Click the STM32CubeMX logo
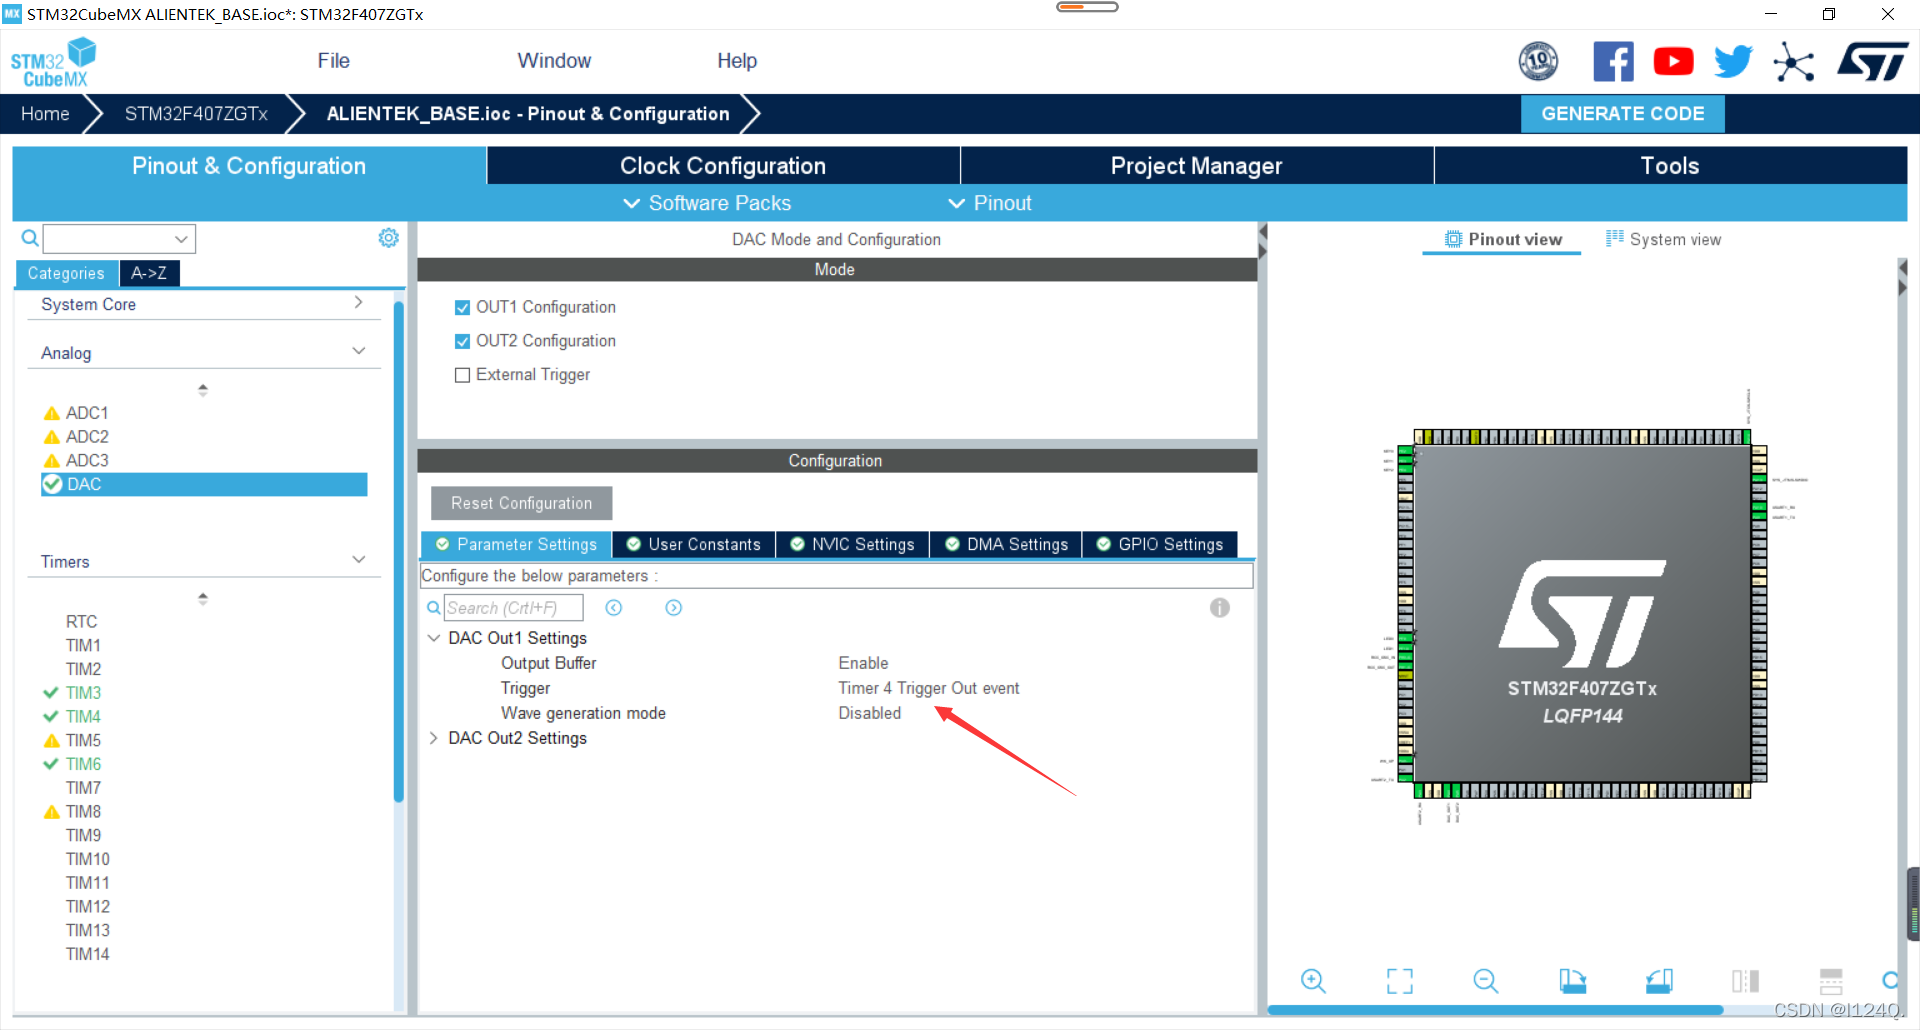The height and width of the screenshot is (1030, 1920). 53,63
